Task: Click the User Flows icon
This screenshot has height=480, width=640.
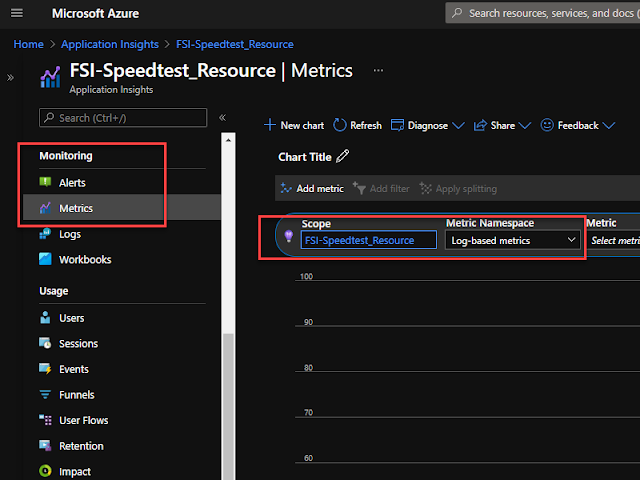Action: click(x=45, y=420)
